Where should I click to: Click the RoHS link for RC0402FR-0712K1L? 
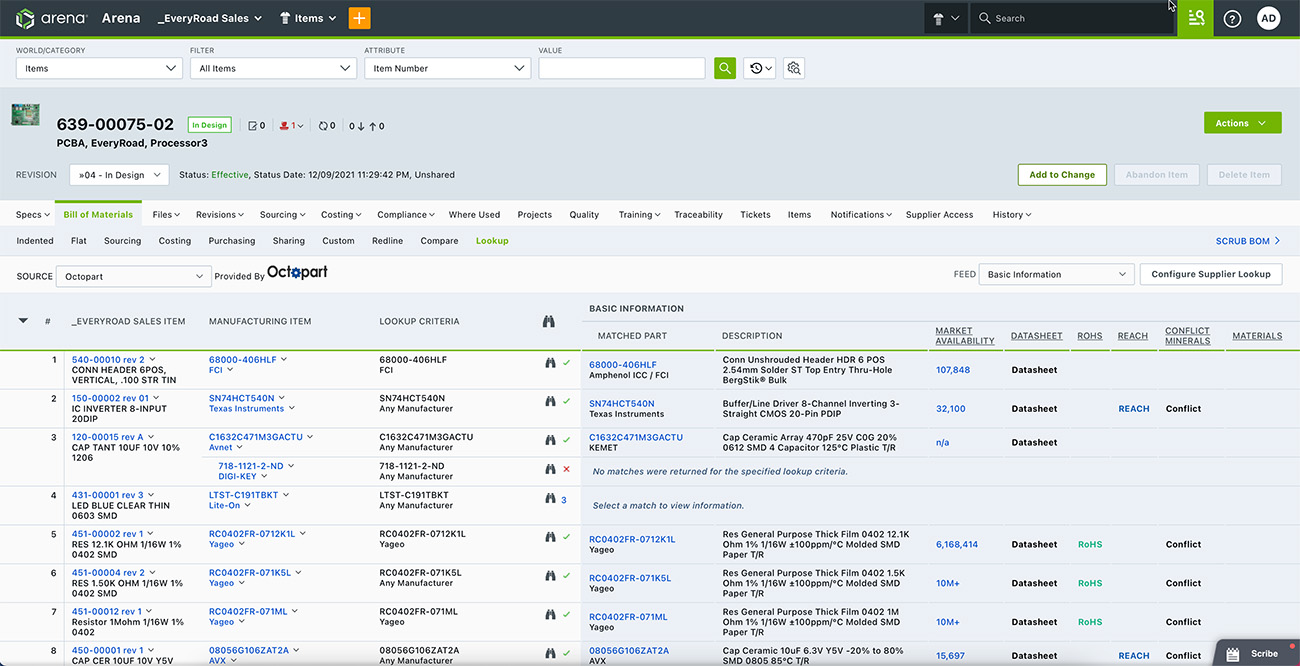[1089, 545]
